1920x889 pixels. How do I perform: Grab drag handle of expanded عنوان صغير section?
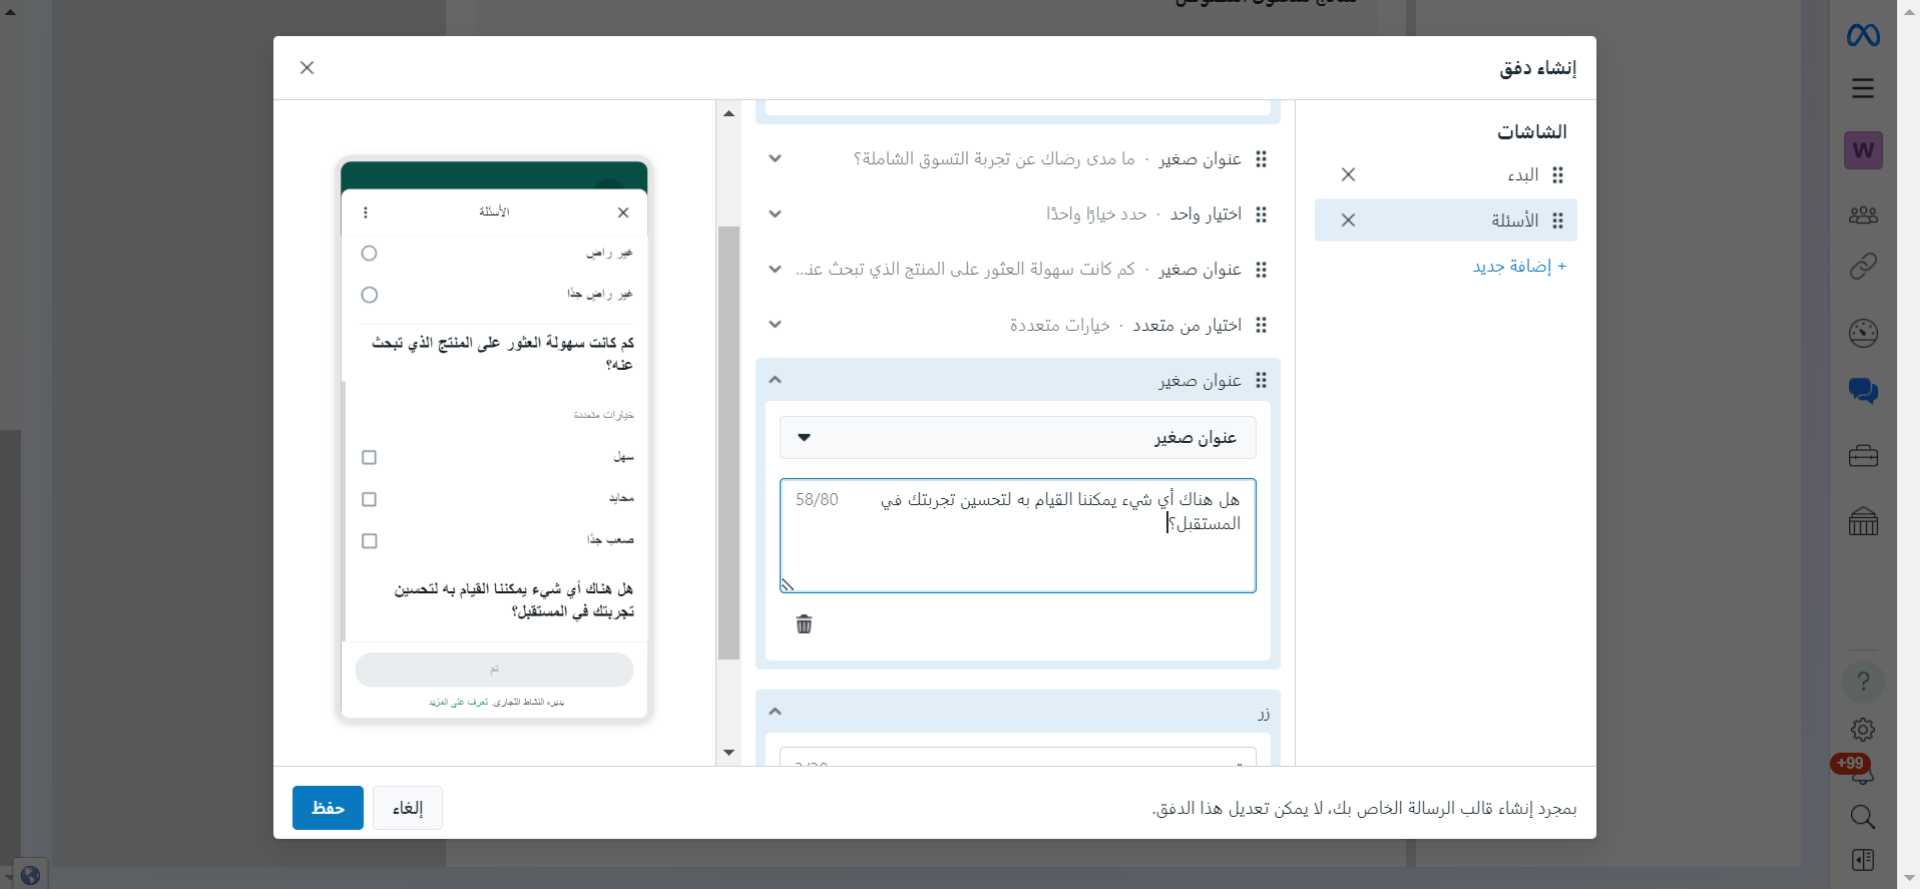(1261, 380)
